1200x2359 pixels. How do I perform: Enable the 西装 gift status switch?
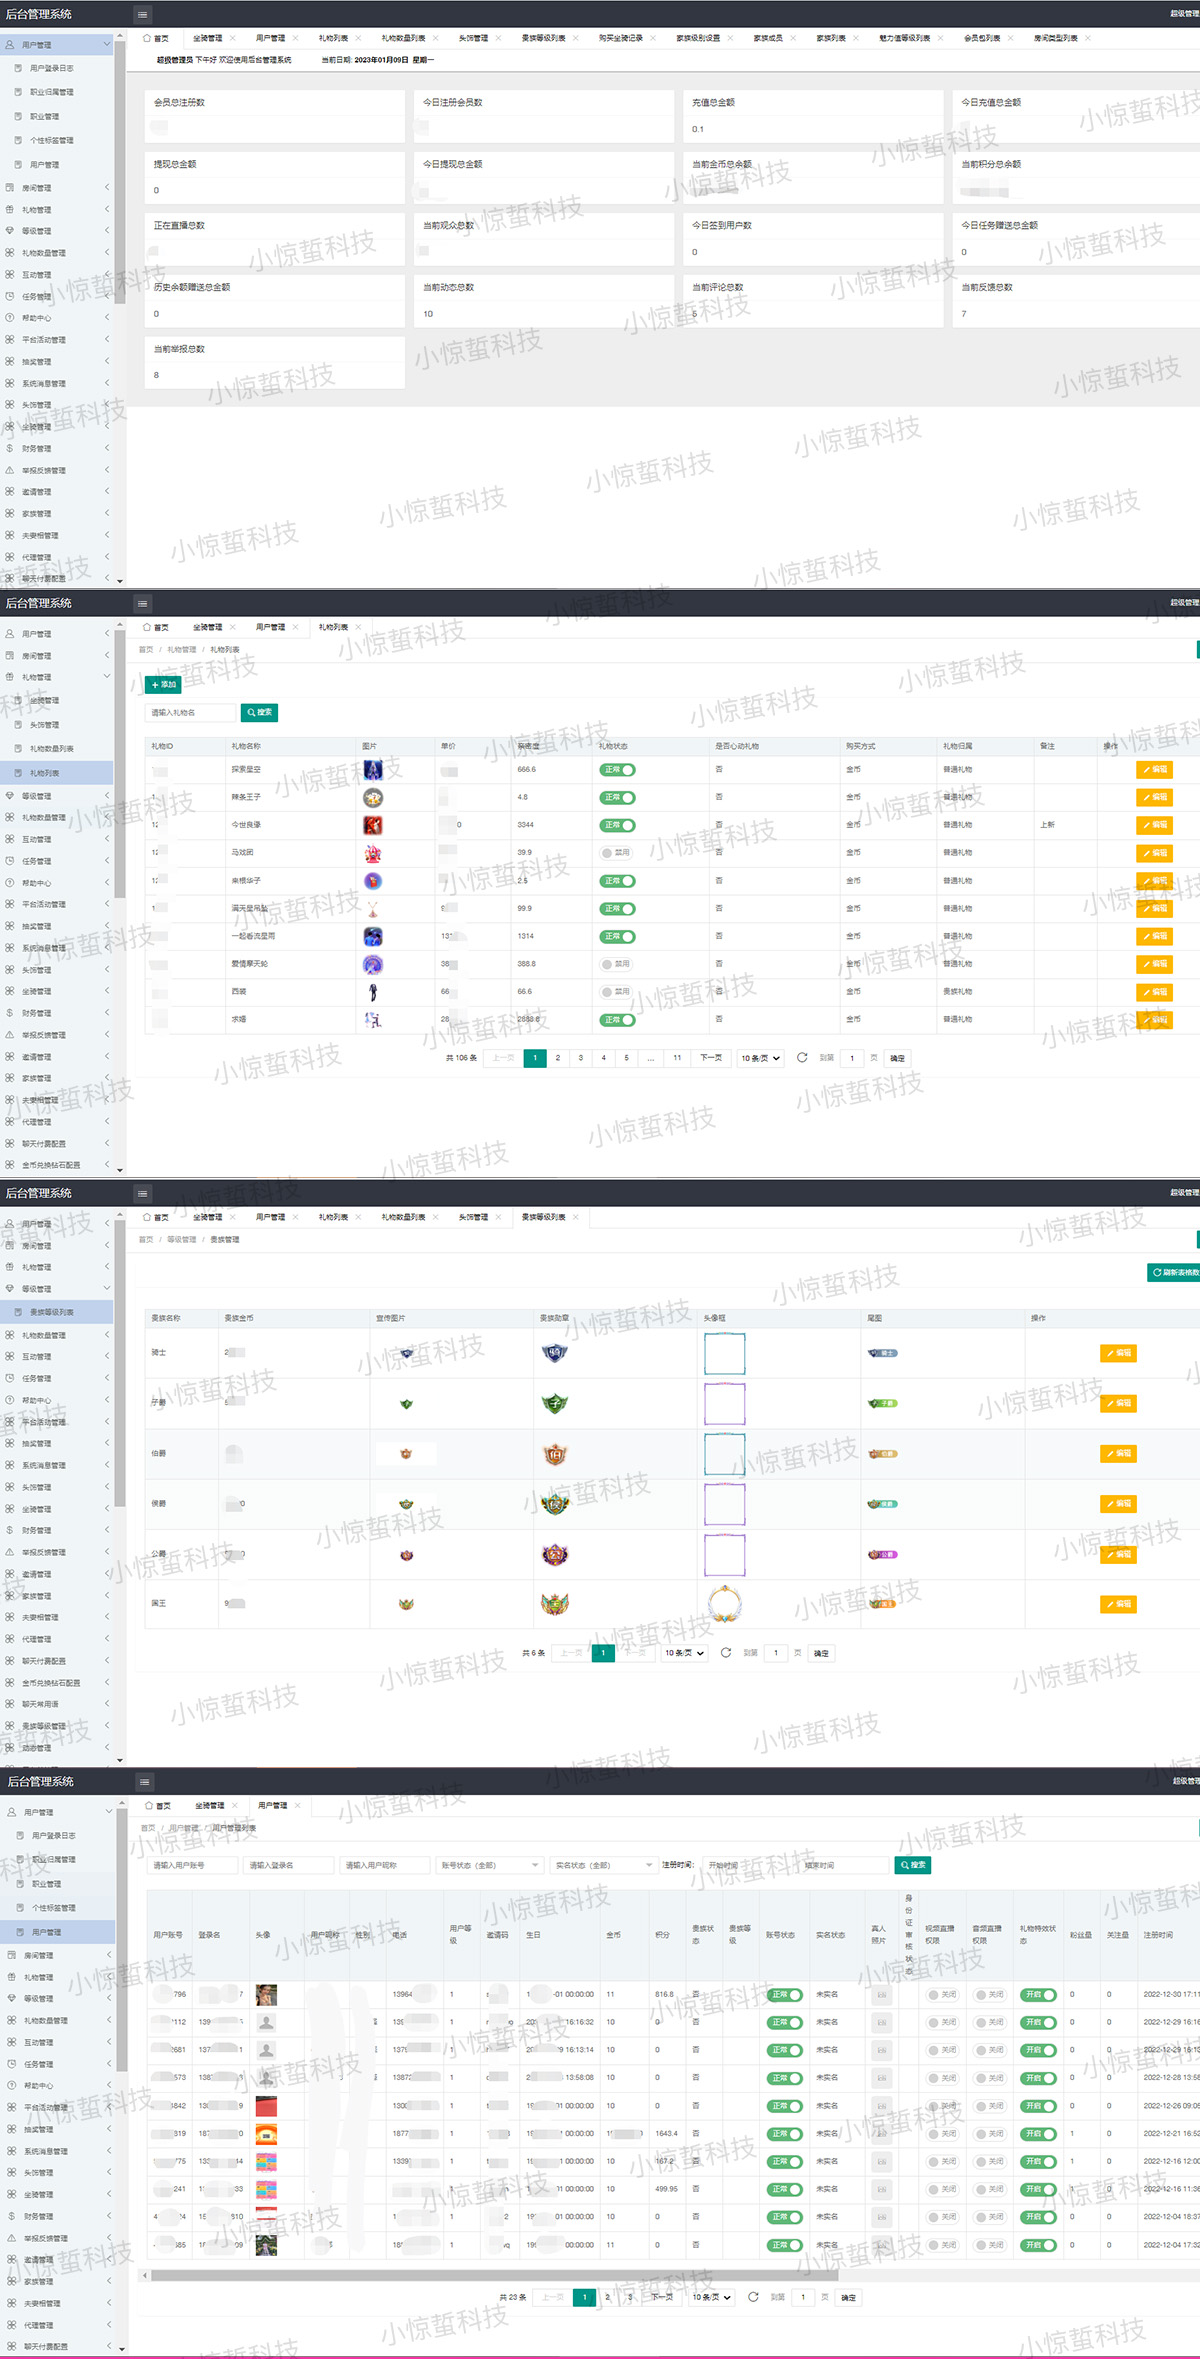(616, 992)
